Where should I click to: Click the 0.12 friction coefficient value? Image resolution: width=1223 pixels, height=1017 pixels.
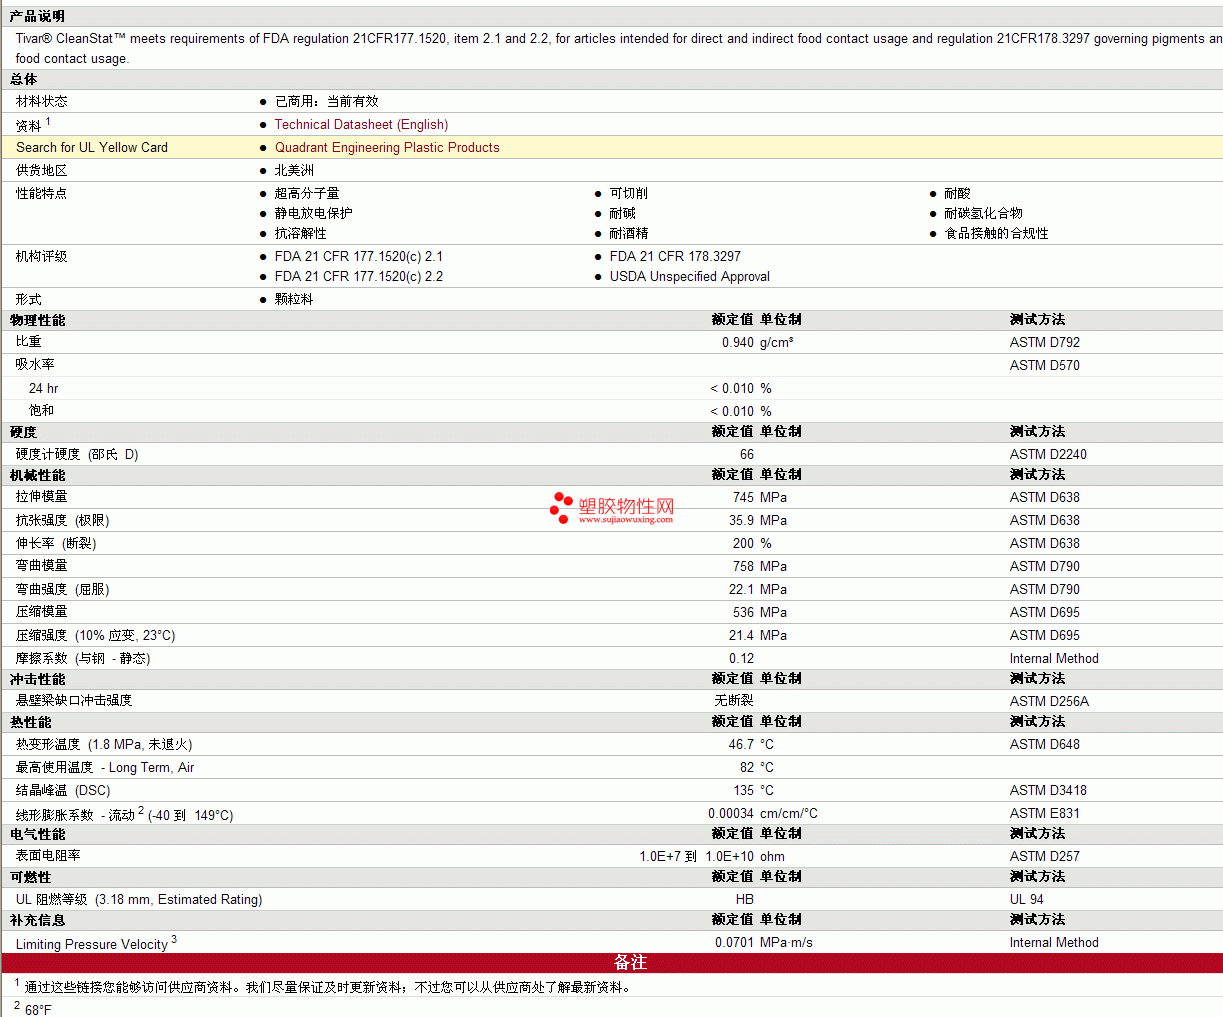point(742,658)
